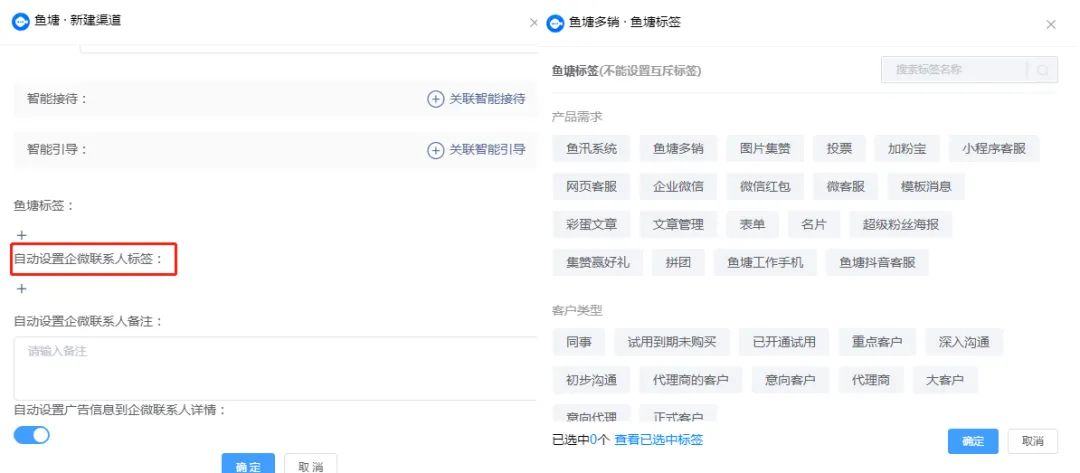Select the 名片 tag
Viewport: 1080px width, 473px height.
[x=815, y=224]
